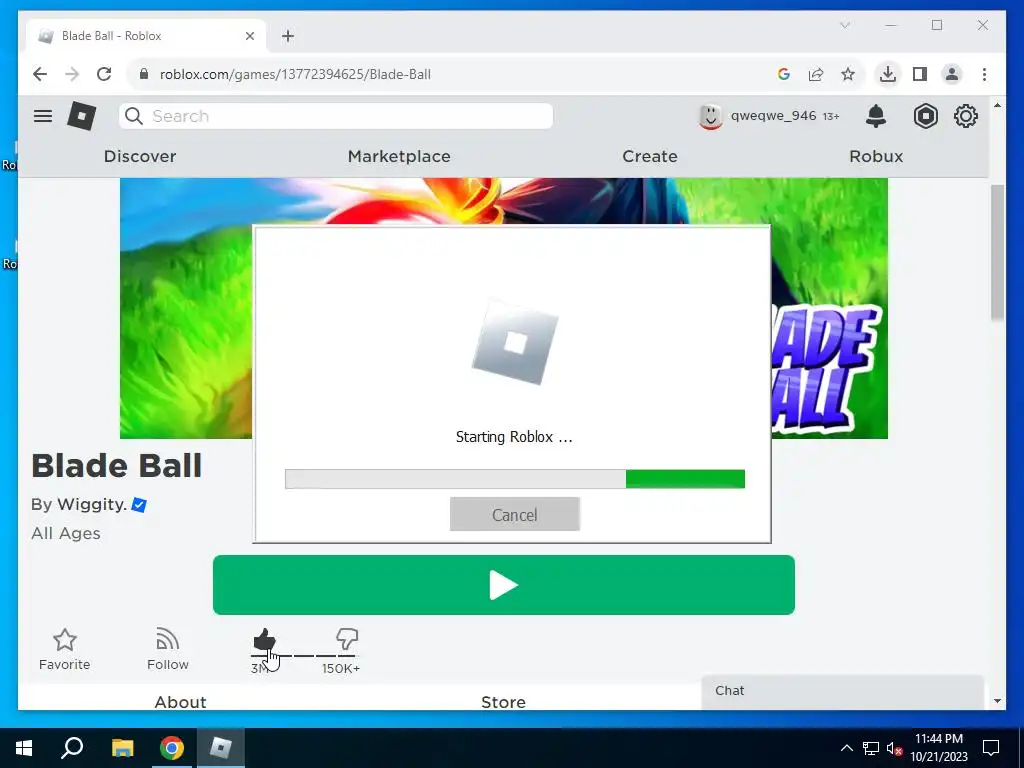
Task: Open a new browser tab
Action: 288,36
